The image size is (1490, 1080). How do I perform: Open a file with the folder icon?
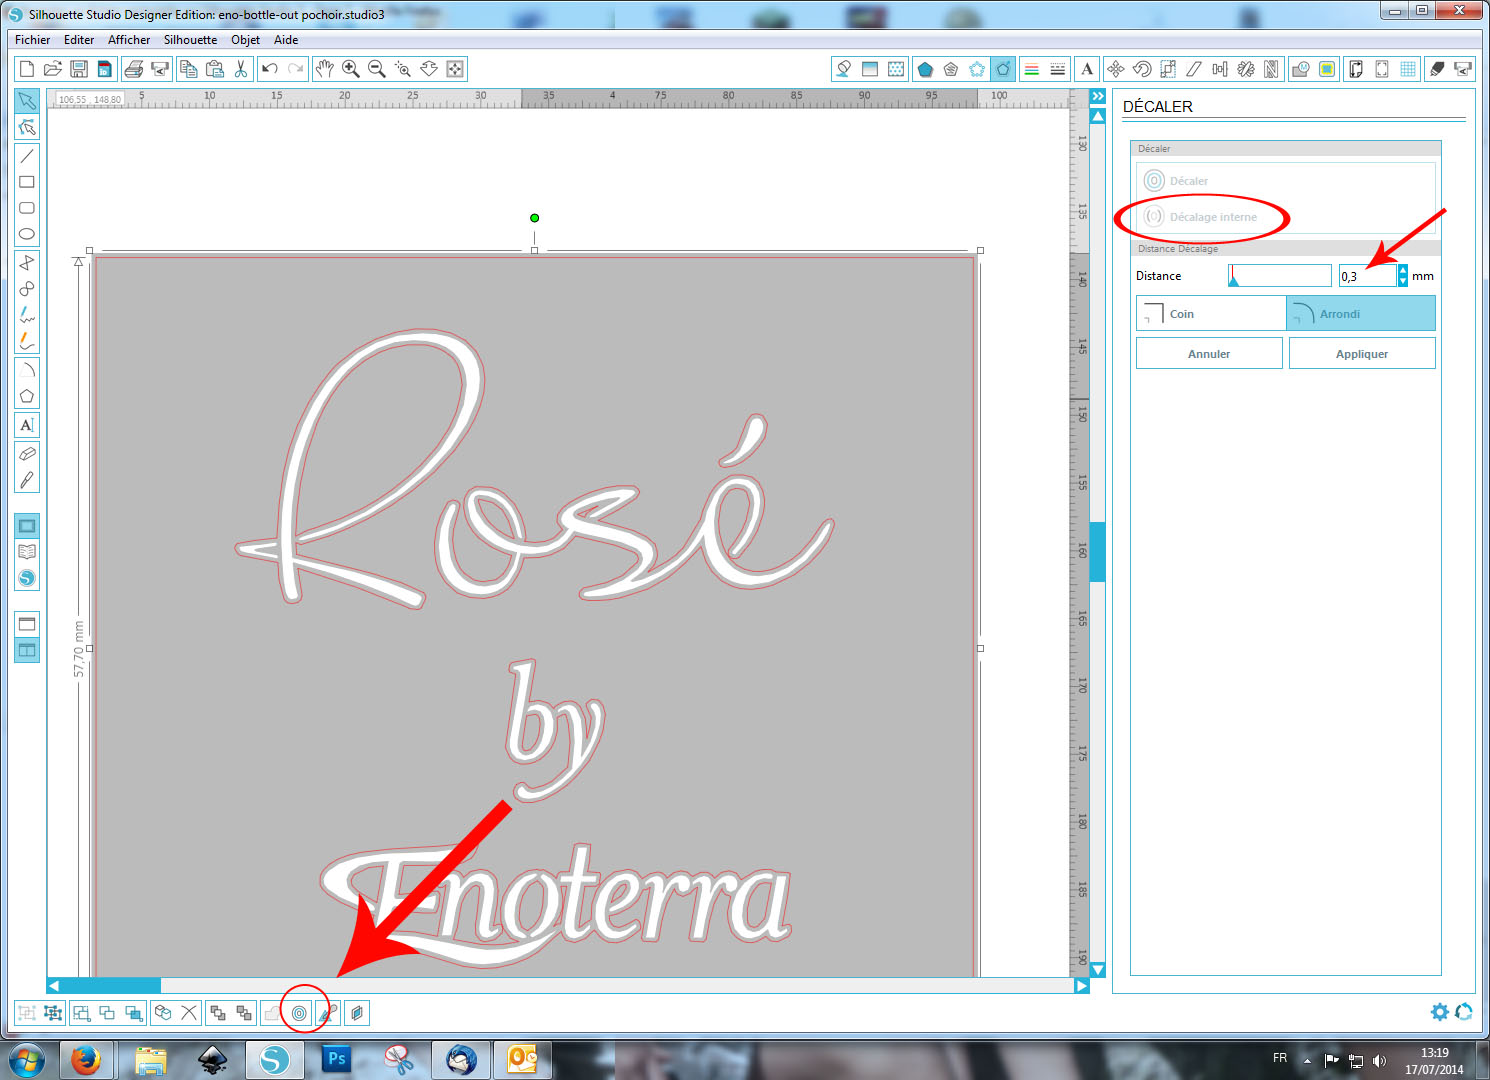53,69
